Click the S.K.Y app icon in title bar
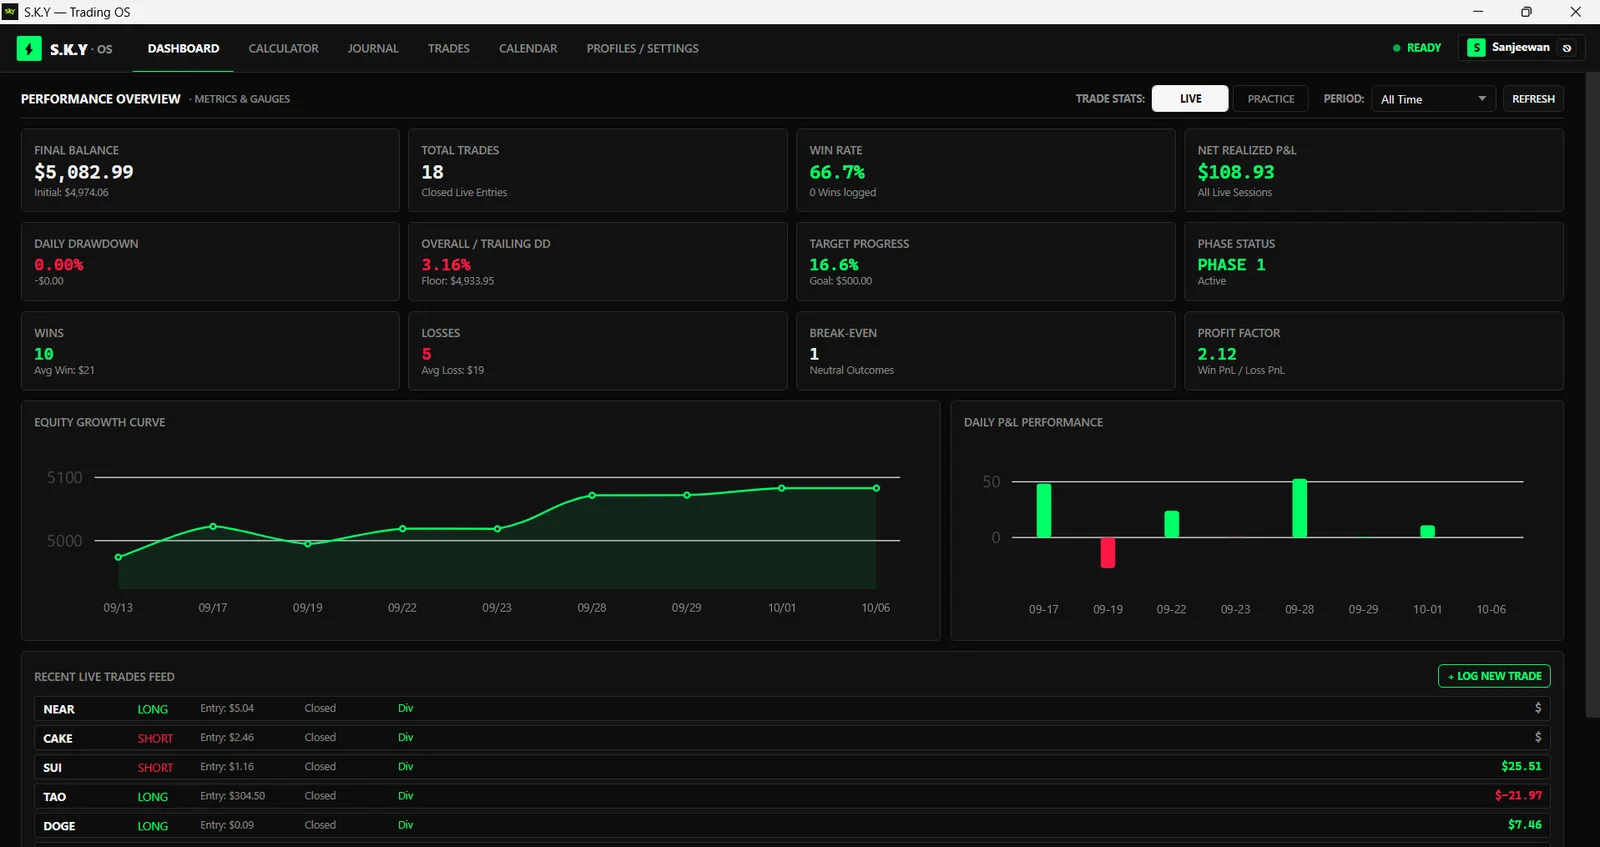This screenshot has width=1600, height=847. tap(10, 12)
